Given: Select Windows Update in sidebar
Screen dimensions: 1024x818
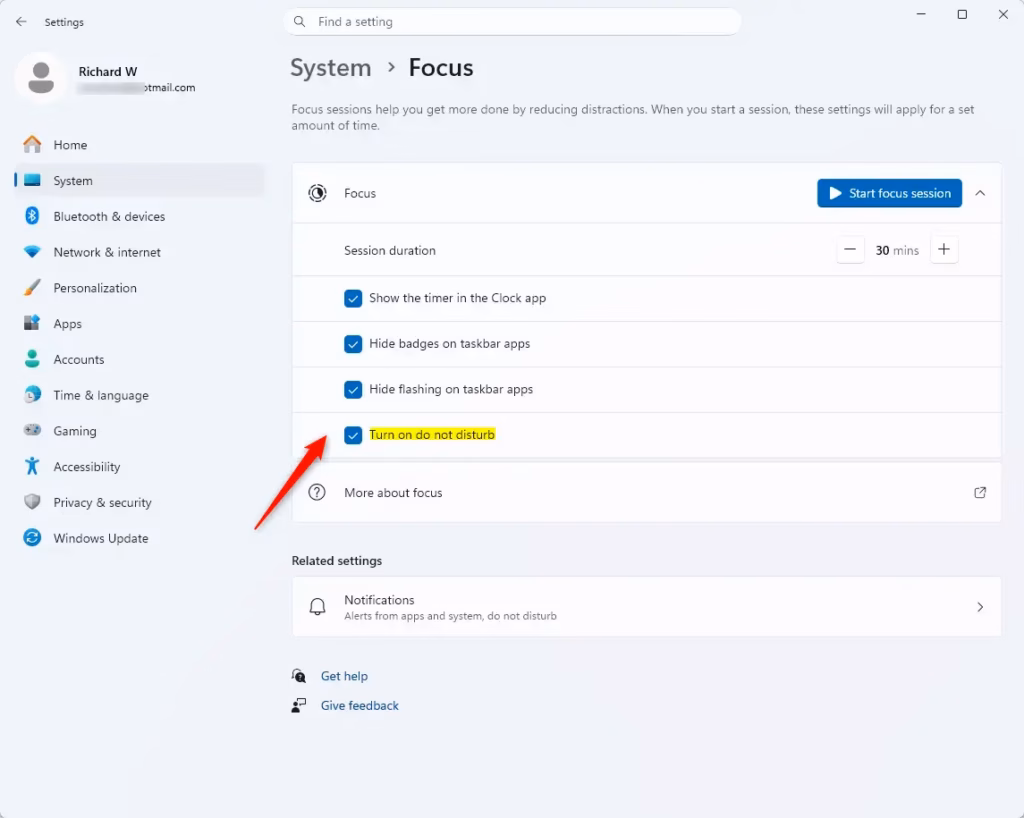Looking at the screenshot, I should click(139, 538).
